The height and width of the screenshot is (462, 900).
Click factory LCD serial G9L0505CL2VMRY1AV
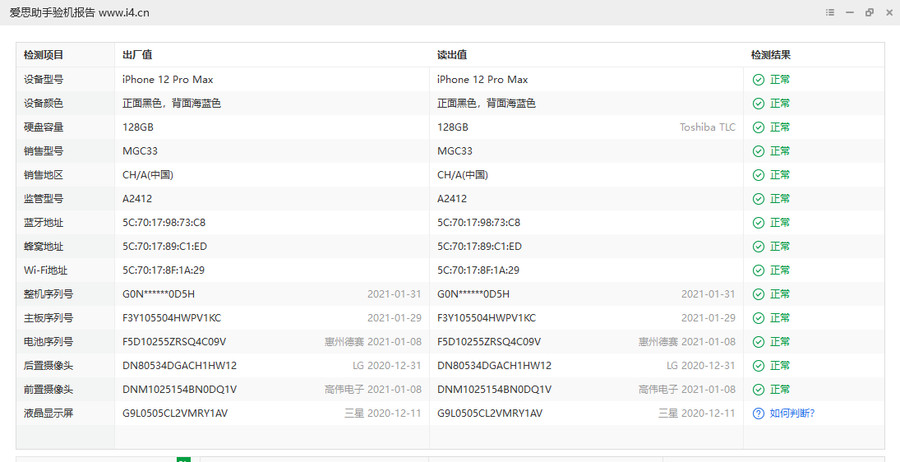click(x=175, y=413)
